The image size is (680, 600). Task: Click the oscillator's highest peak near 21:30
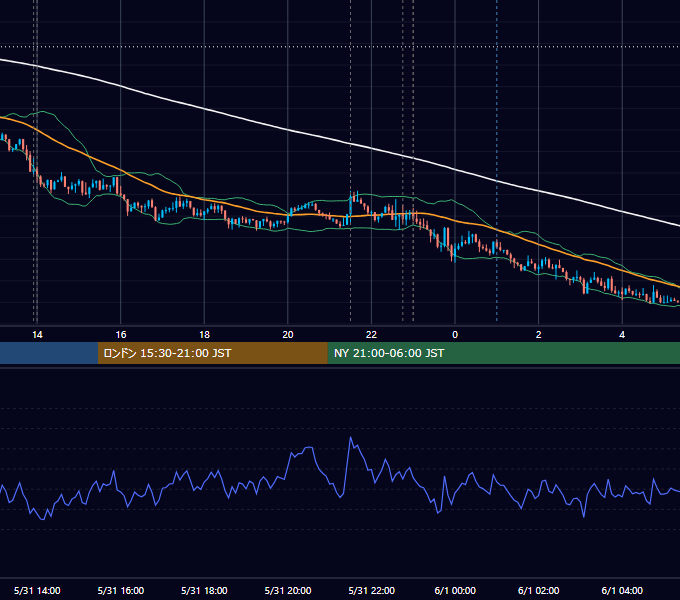tap(351, 438)
